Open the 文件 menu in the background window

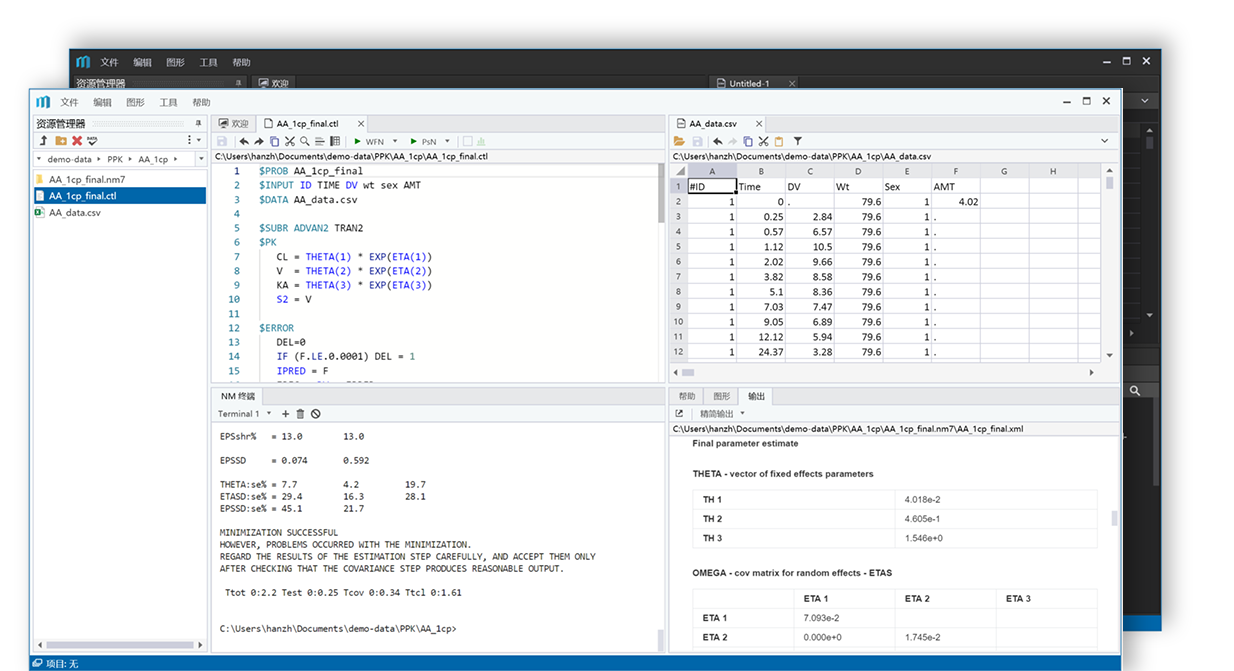pyautogui.click(x=109, y=62)
